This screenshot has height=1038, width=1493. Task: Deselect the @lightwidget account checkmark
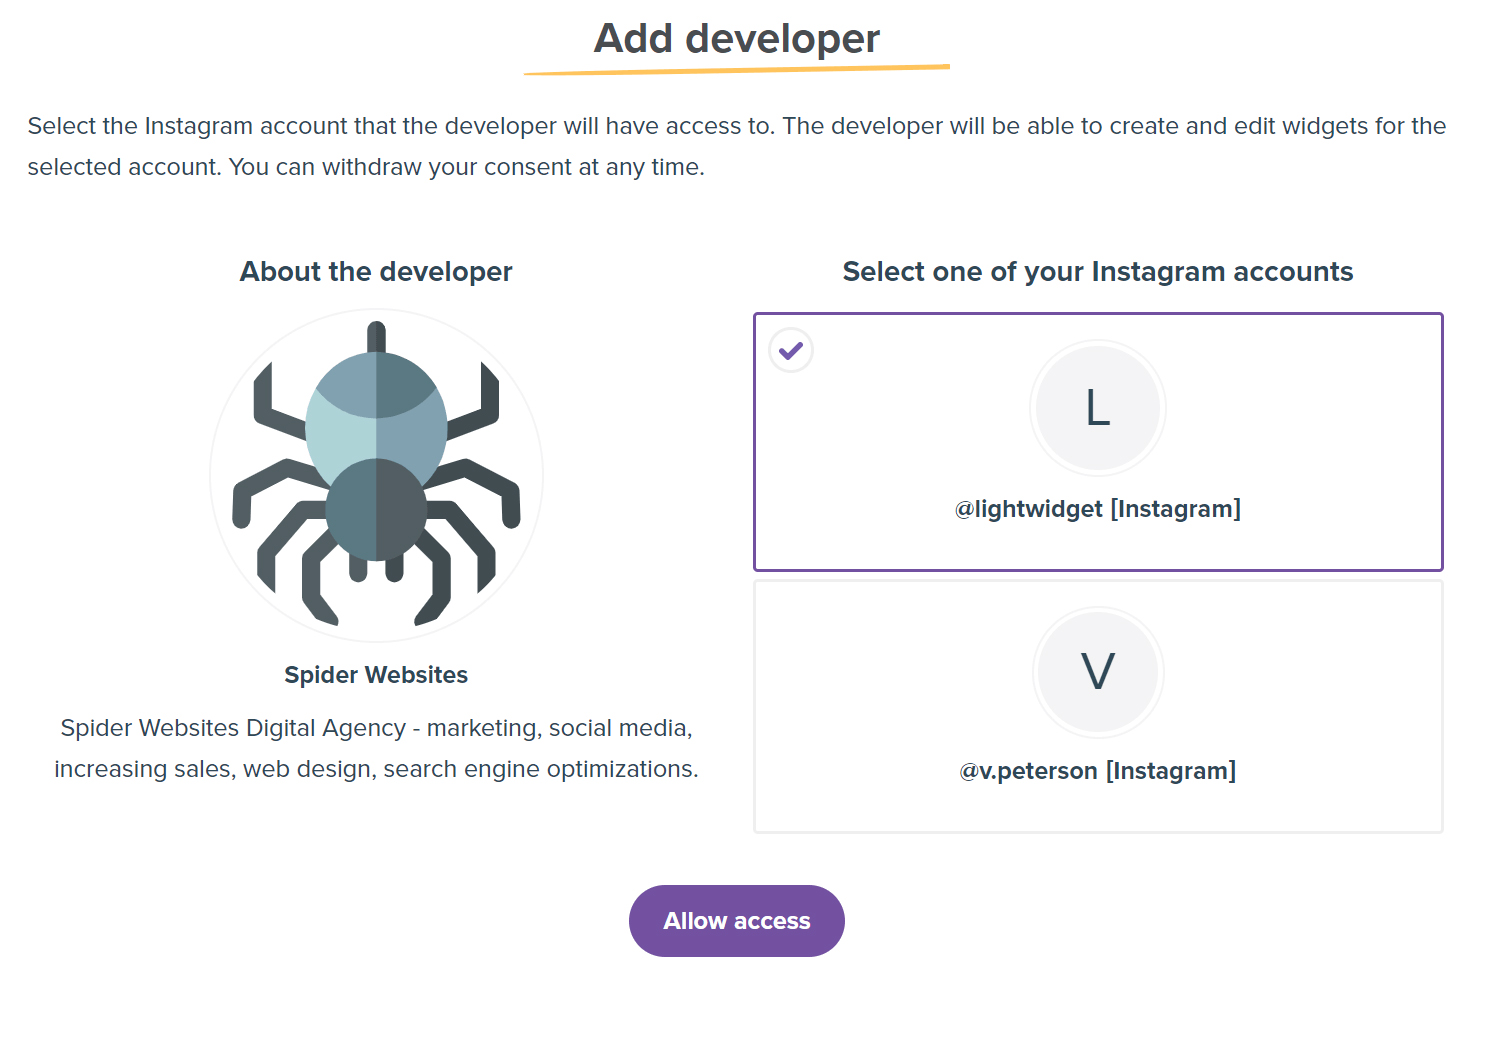click(x=791, y=350)
